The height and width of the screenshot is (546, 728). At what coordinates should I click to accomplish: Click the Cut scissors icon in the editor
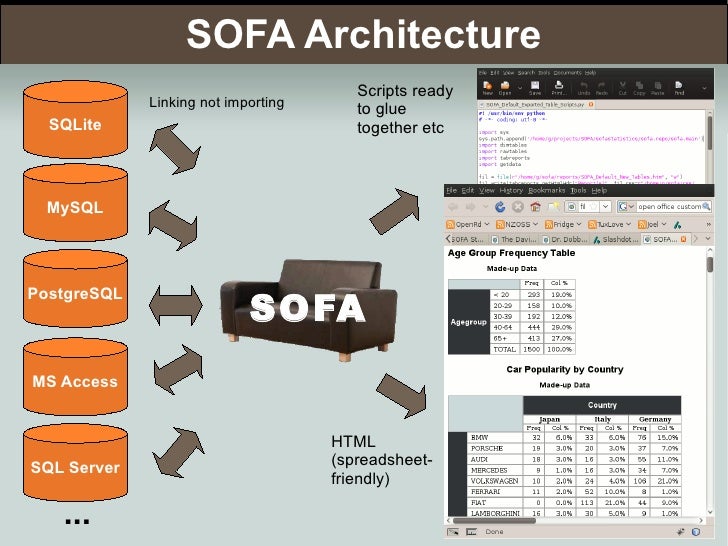(623, 85)
